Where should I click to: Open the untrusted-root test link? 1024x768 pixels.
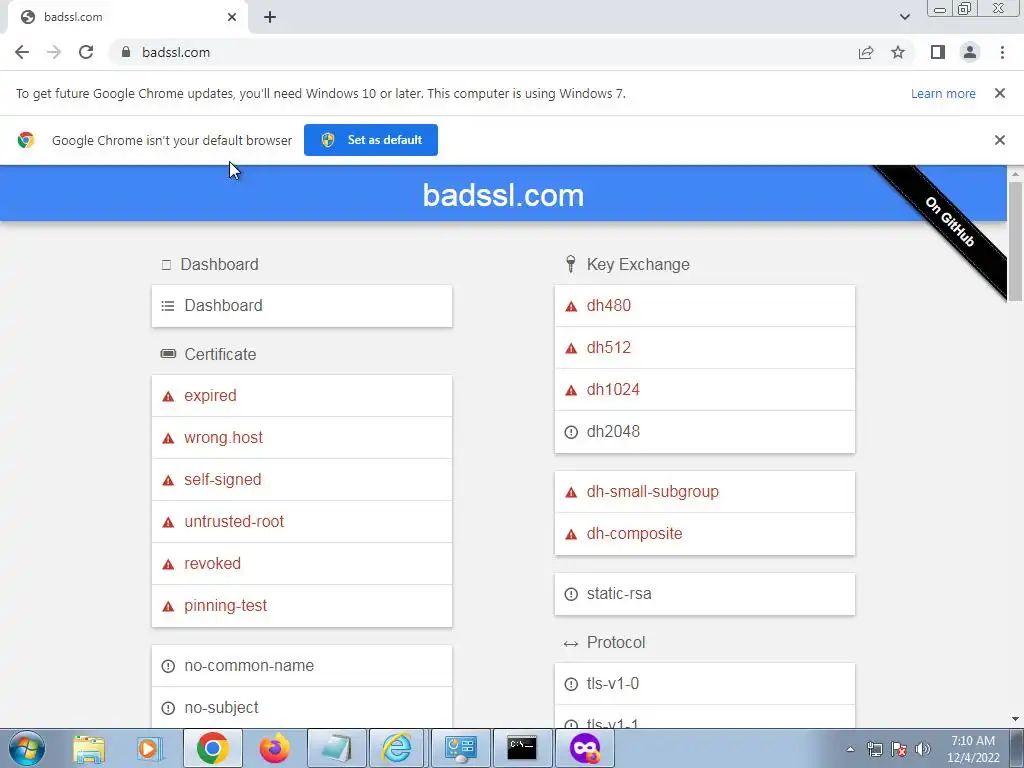coord(302,522)
